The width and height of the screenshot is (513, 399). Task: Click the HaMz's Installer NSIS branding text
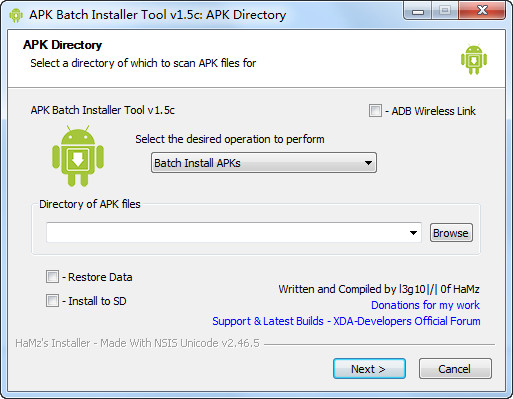[137, 343]
